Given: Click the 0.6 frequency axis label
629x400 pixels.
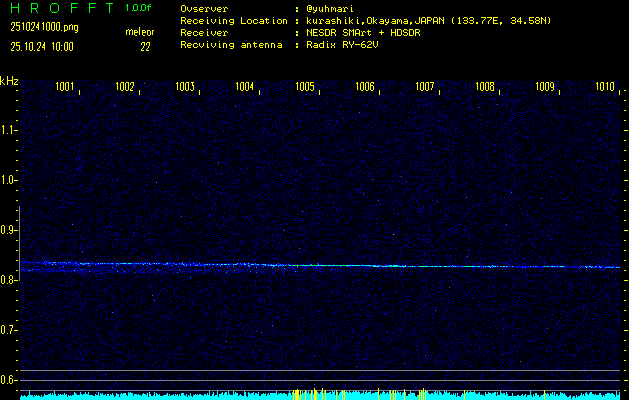Looking at the screenshot, I should tap(8, 380).
